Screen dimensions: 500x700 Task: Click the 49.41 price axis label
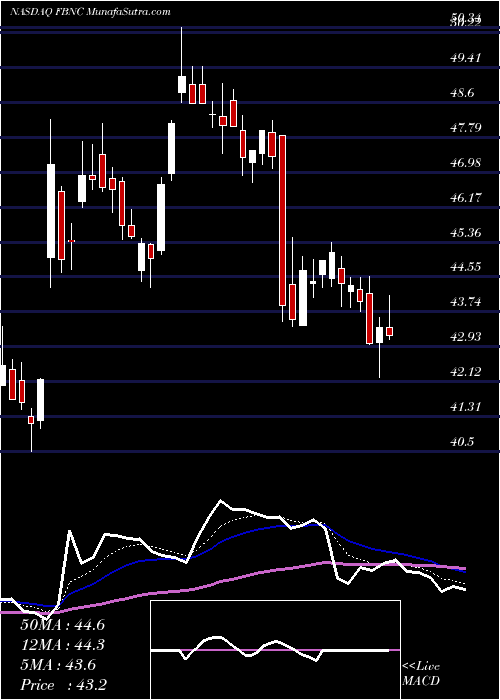click(466, 58)
